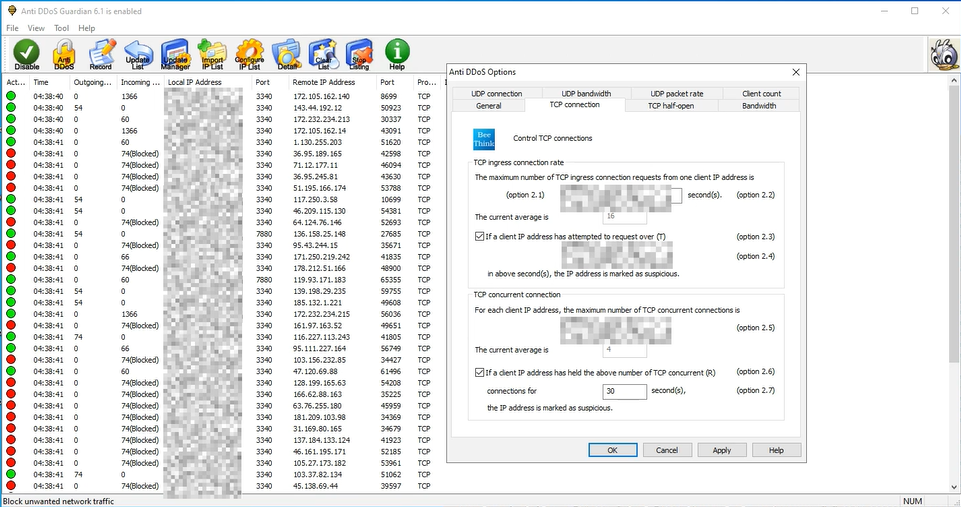Click the Detail toolbar icon

tap(286, 54)
